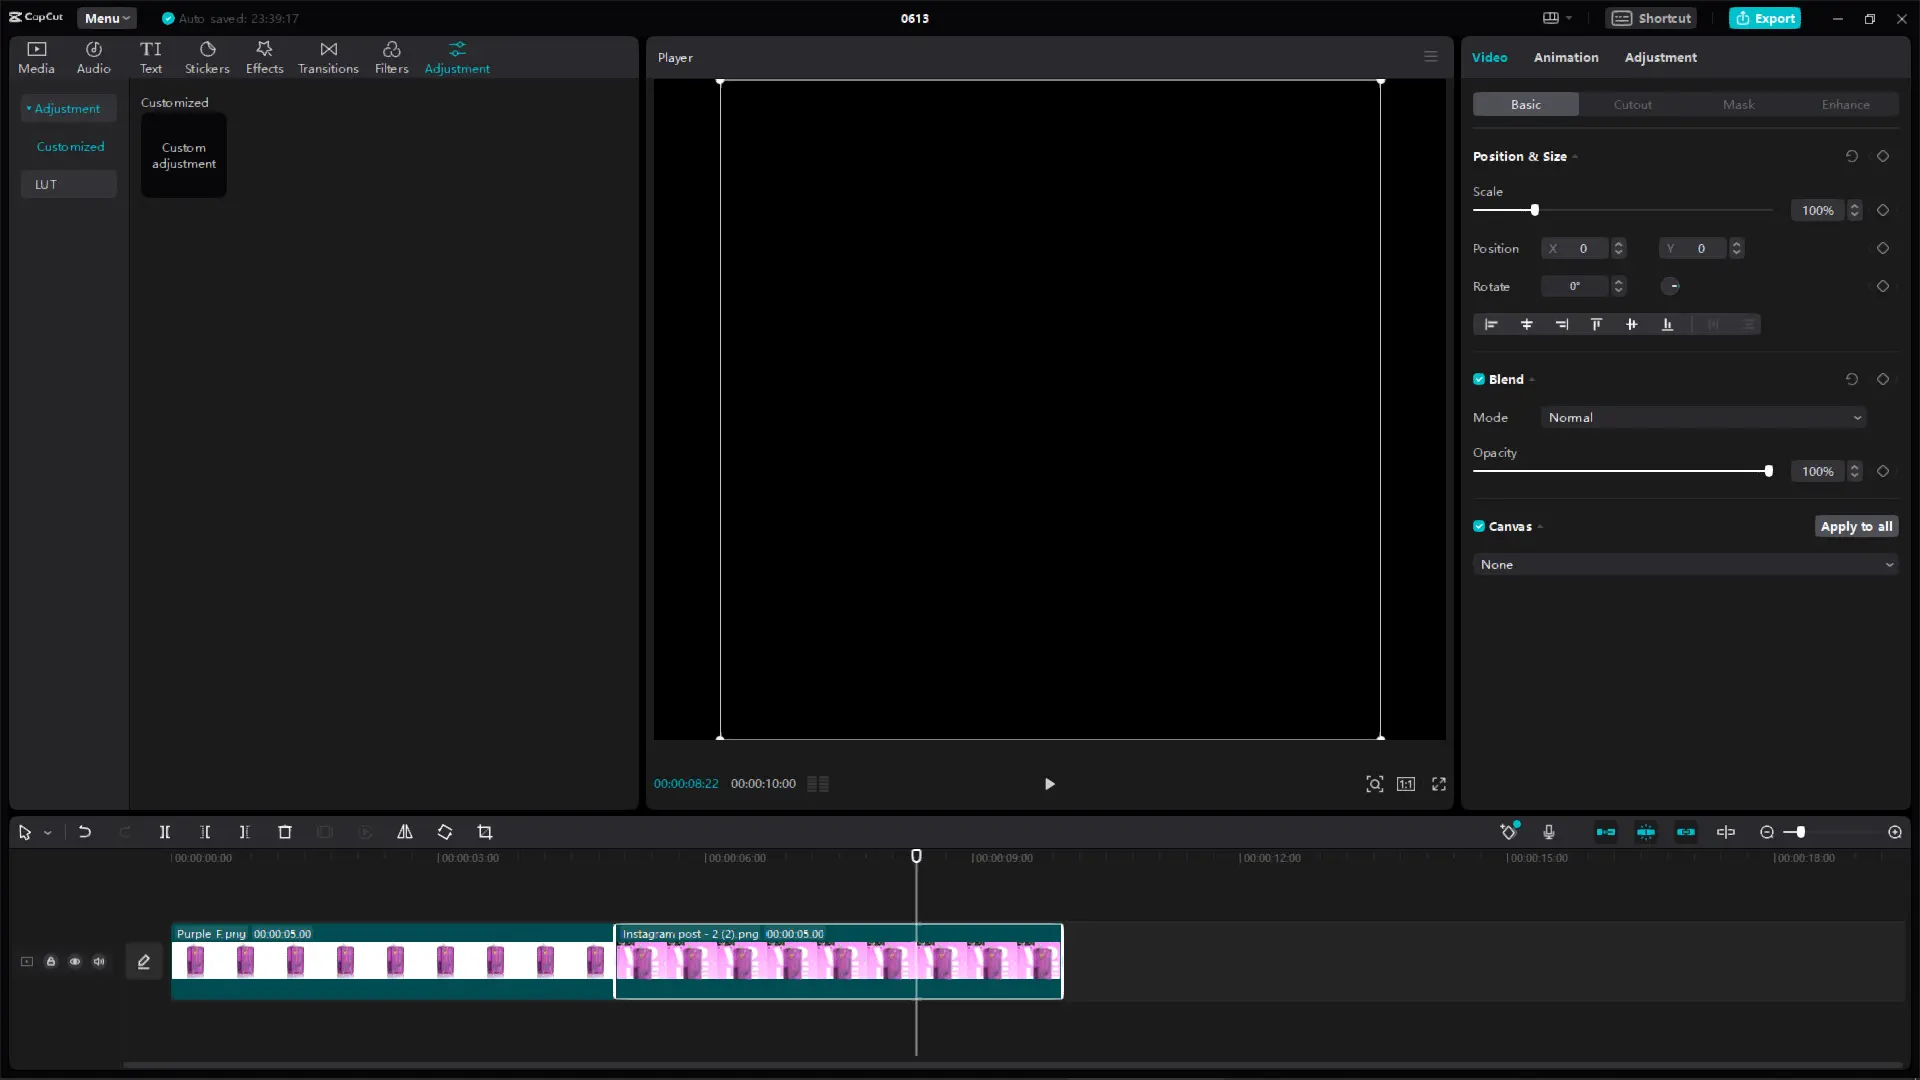
Task: Click the delete segment icon in toolbar
Action: [x=285, y=832]
